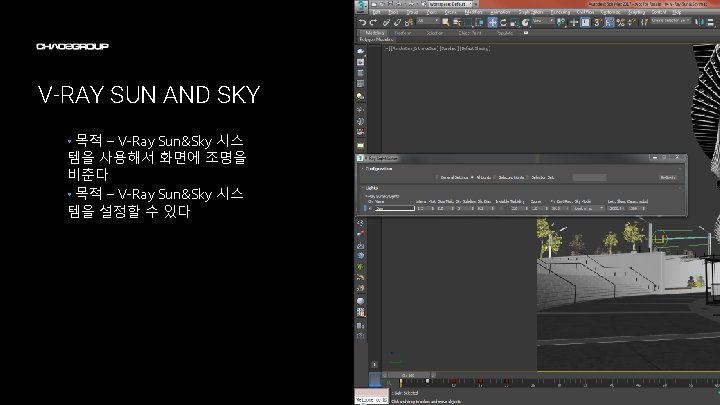
Task: Click the Refresh button in Light Lister
Action: [667, 177]
